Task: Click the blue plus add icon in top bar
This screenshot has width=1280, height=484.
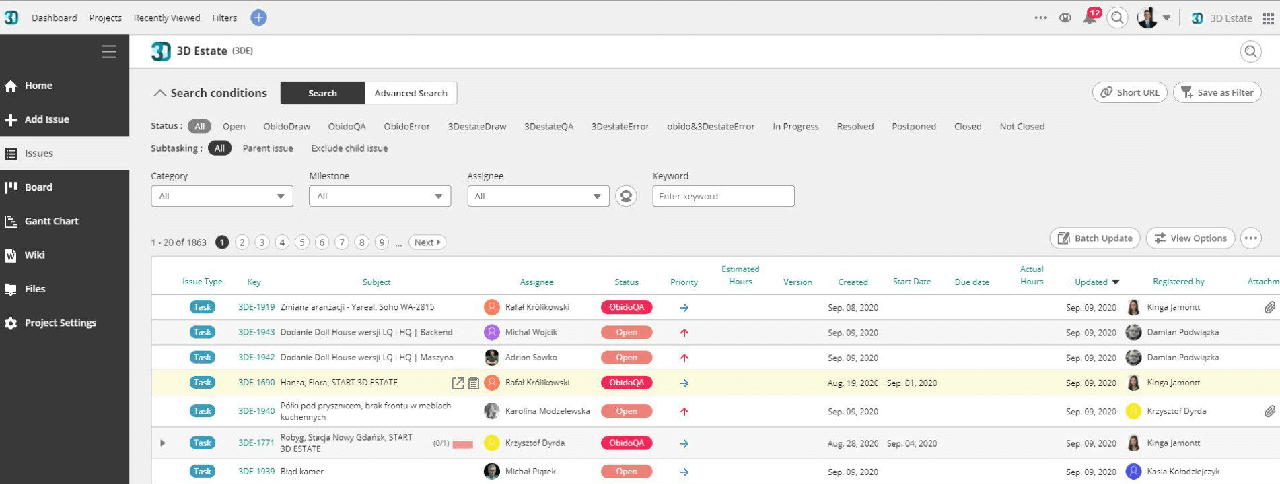Action: 258,17
